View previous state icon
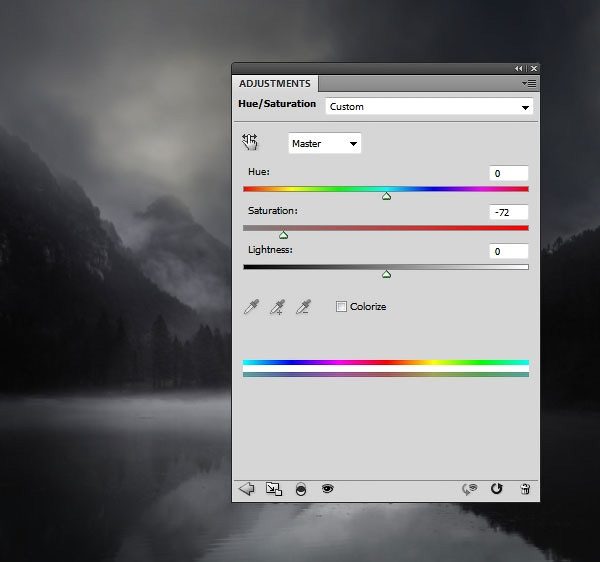Viewport: 600px width, 562px height. (470, 489)
